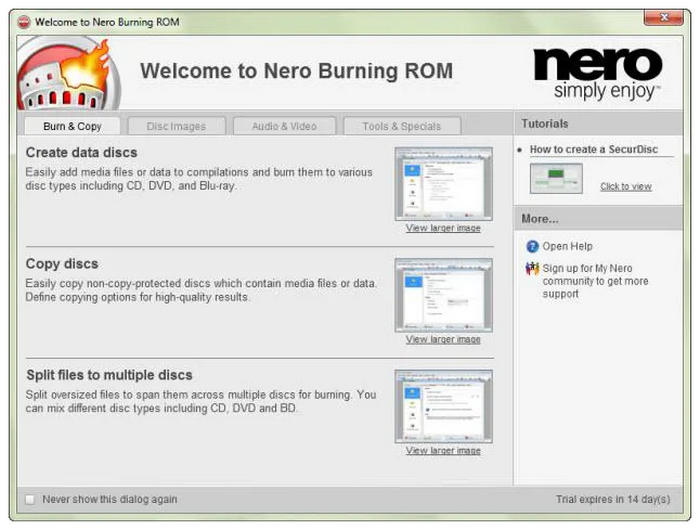Click the Welcome to Nero Burning ROM heading
Viewport: 700px width, 530px height.
296,71
